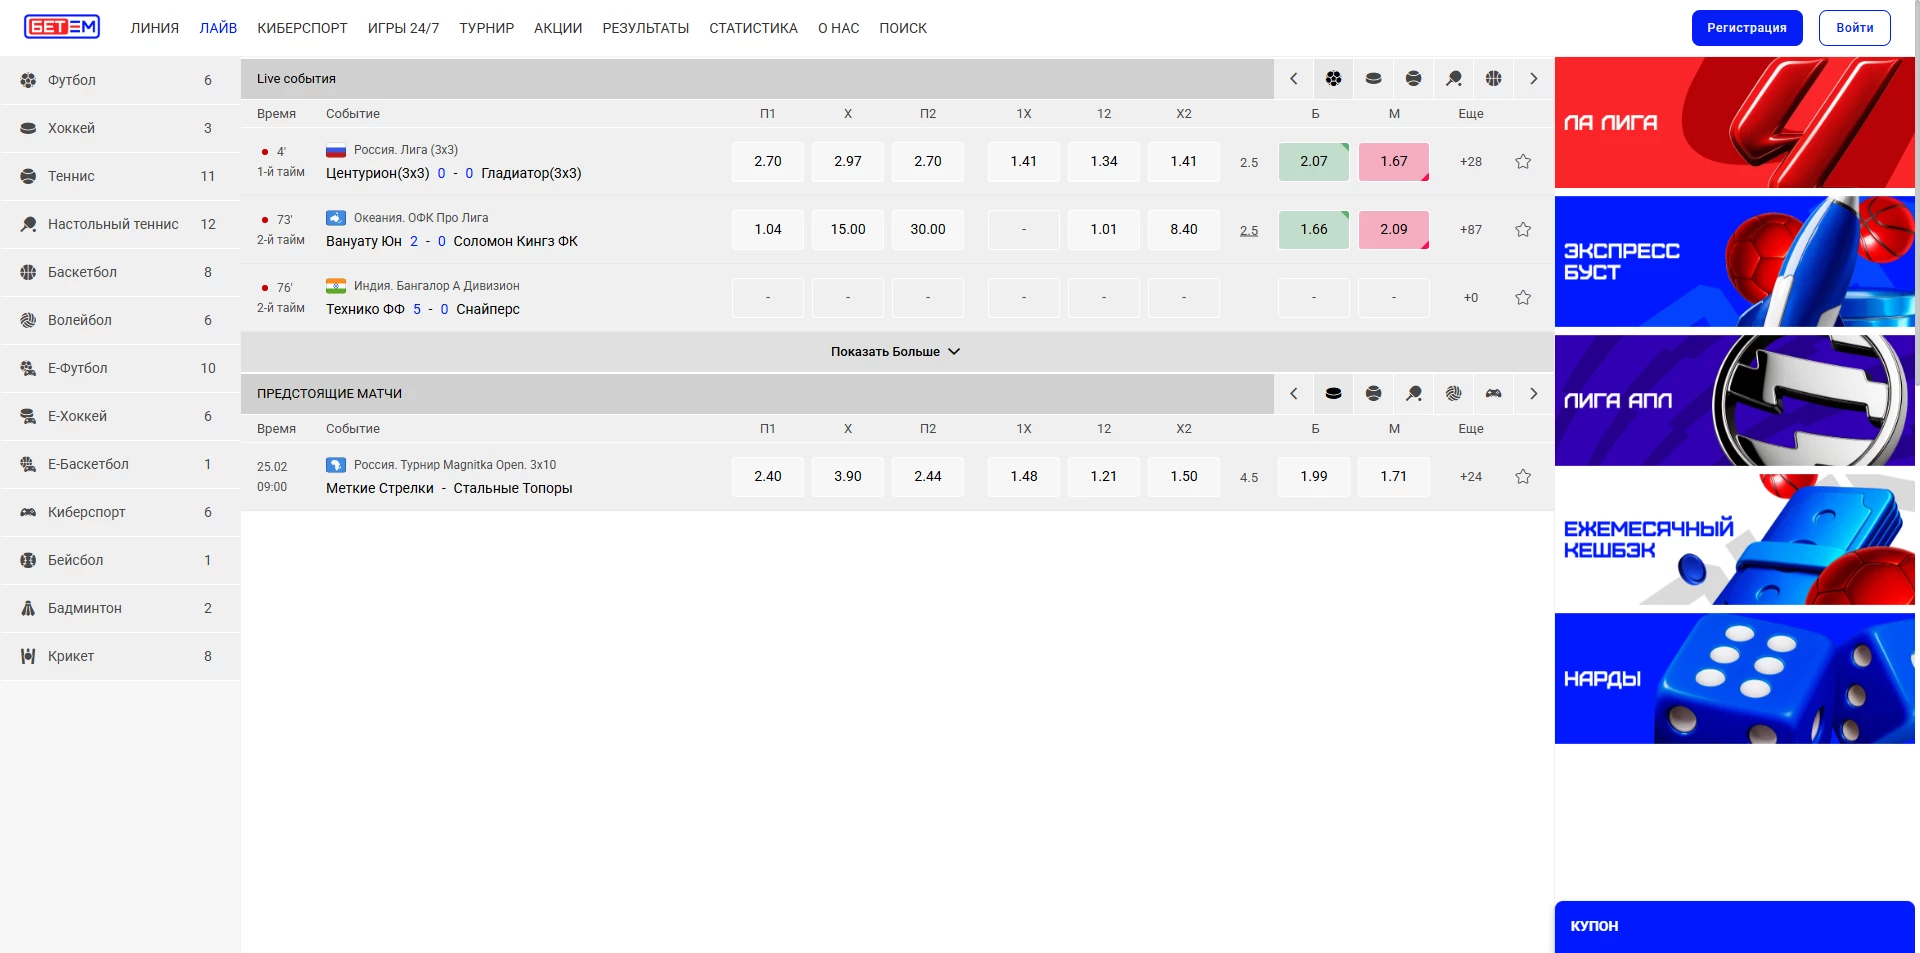Screen dimensions: 1920x953
Task: Open the Киберспорт menu item
Action: 302,28
